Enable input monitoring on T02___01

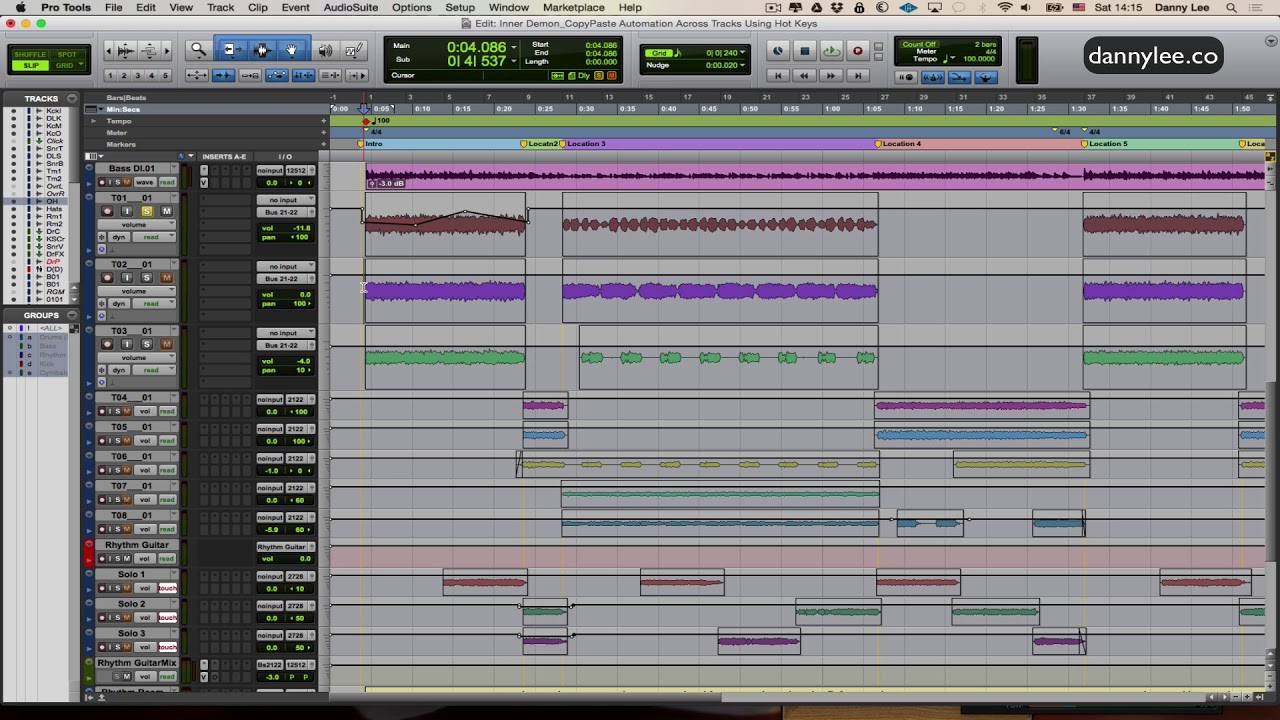[127, 277]
